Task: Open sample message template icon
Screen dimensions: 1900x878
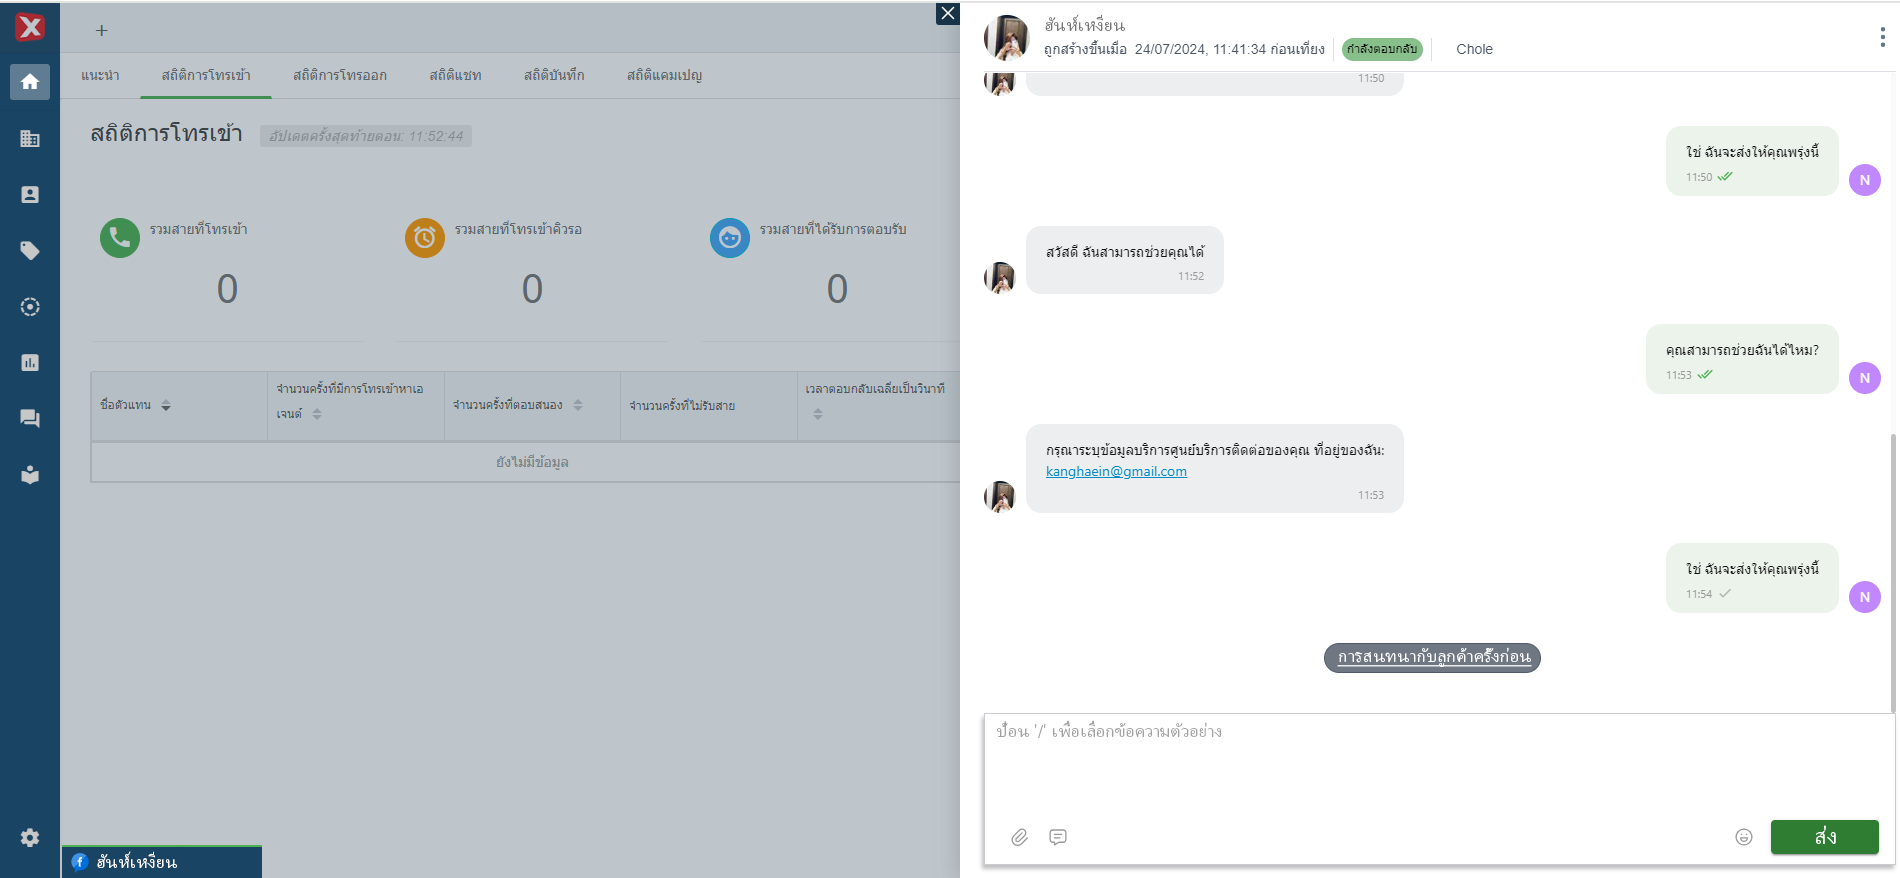Action: pos(1058,837)
